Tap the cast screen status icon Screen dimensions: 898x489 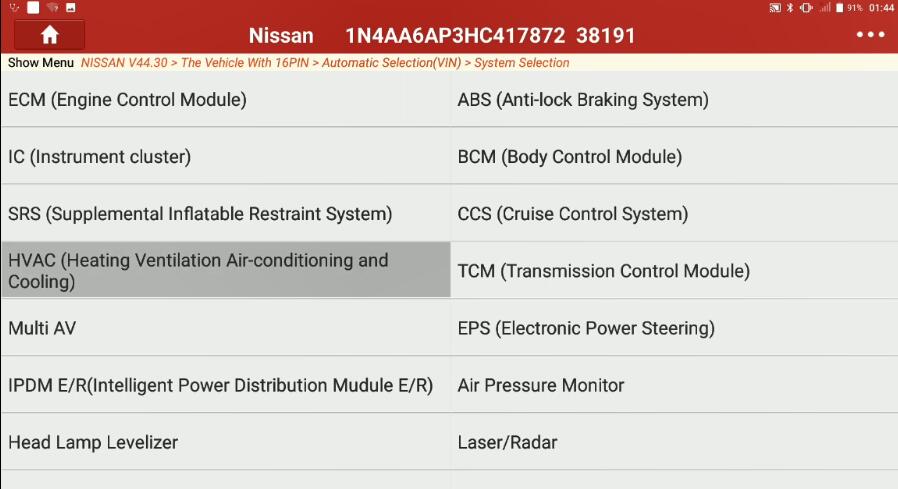click(x=775, y=7)
